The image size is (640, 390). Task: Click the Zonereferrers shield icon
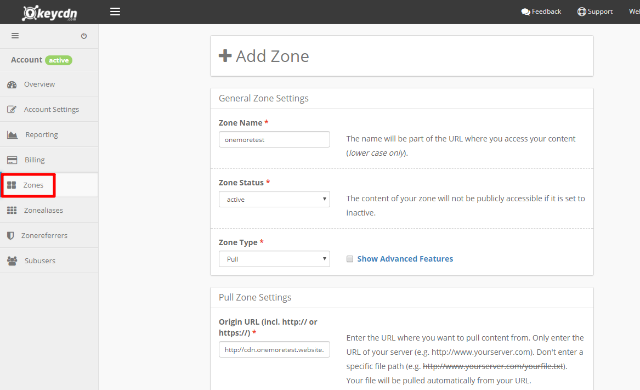(x=11, y=235)
